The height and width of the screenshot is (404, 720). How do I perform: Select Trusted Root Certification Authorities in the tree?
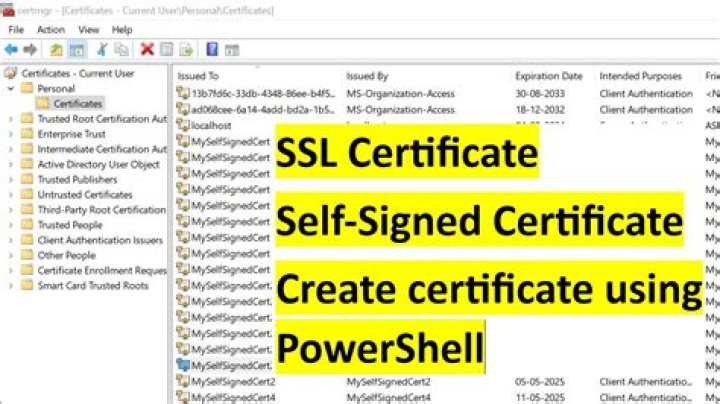102,118
